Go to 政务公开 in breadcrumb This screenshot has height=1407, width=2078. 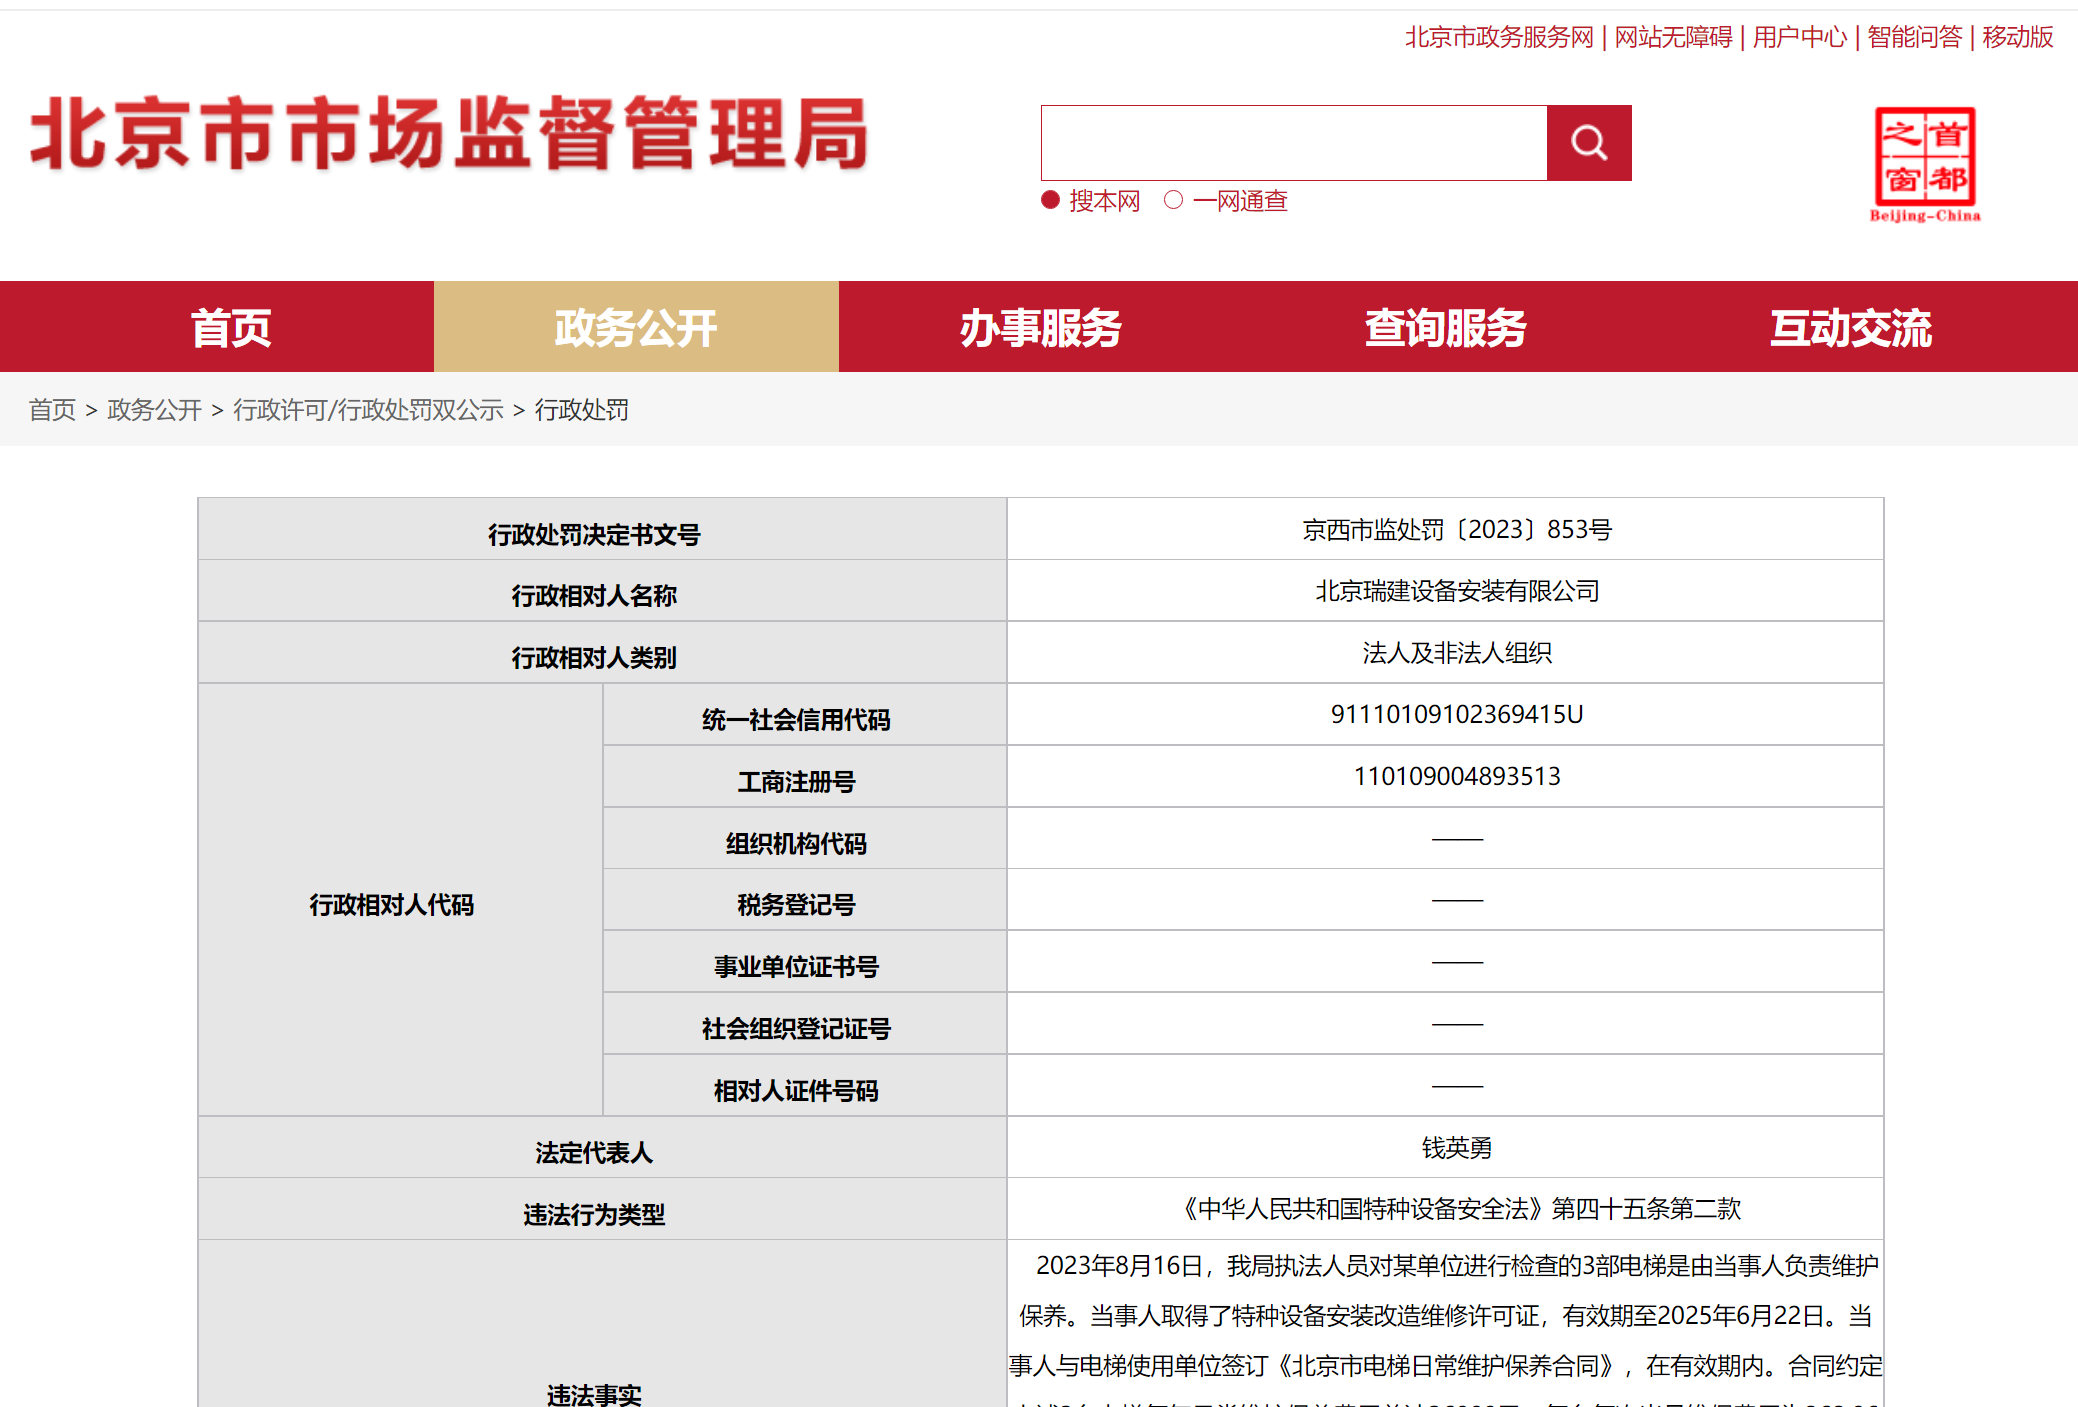tap(154, 410)
